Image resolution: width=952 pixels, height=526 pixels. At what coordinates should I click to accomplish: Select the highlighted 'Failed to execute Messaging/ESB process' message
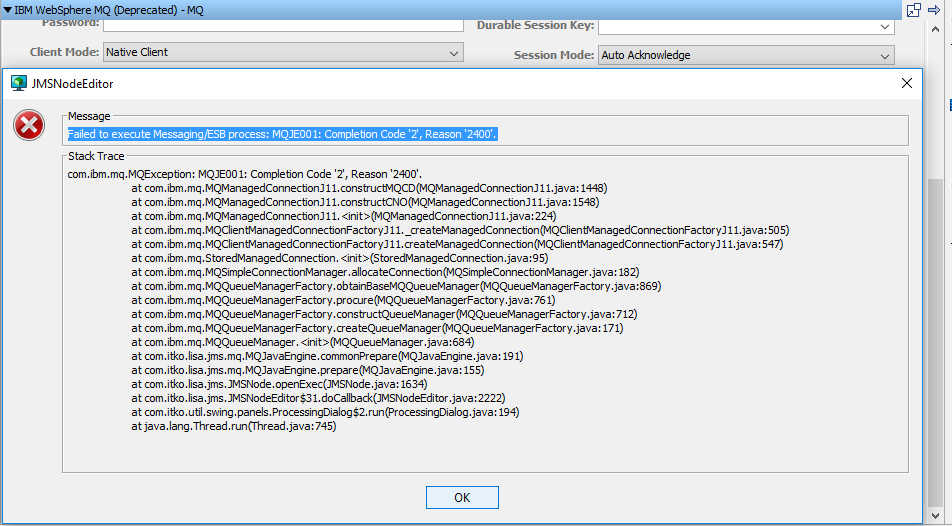tap(282, 134)
